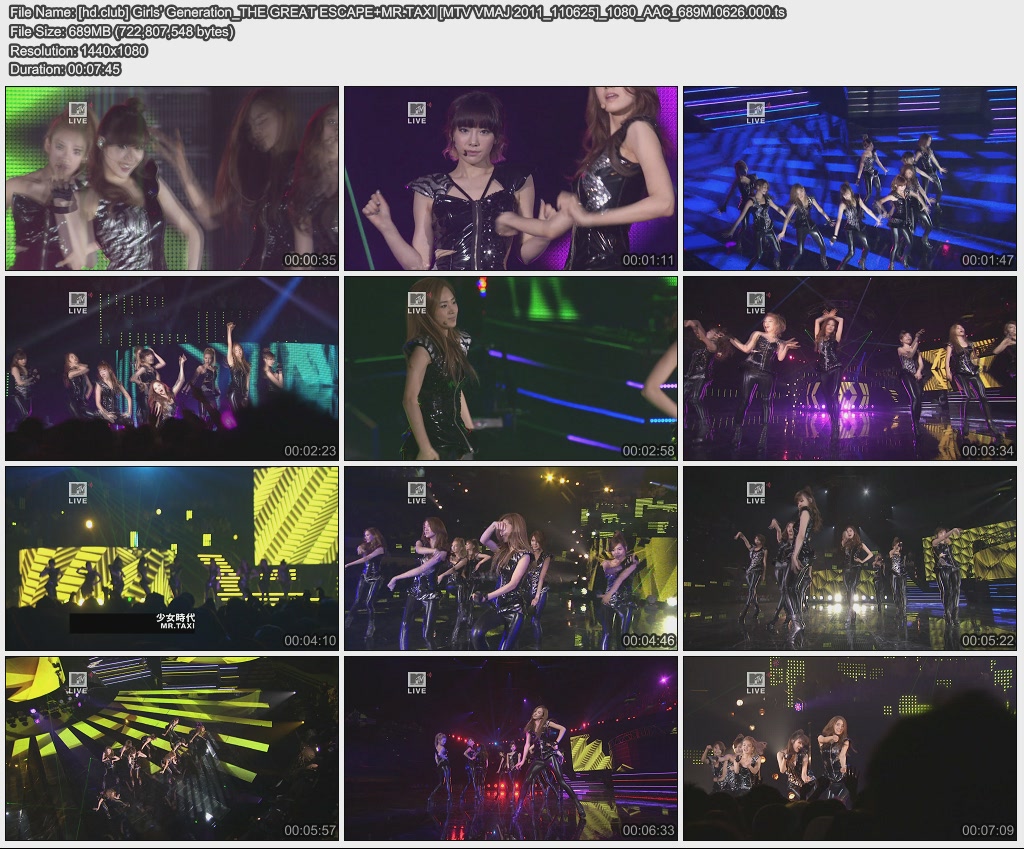Open the thumbnail timestamped 00:04:10
Screen dimensions: 1024x849
click(x=172, y=558)
